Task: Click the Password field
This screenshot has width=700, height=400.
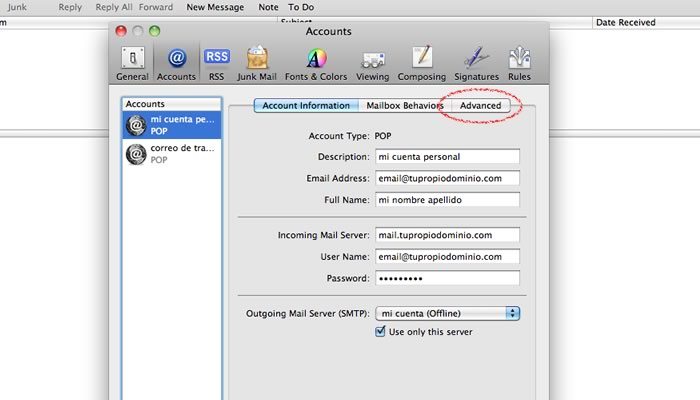Action: (x=447, y=278)
